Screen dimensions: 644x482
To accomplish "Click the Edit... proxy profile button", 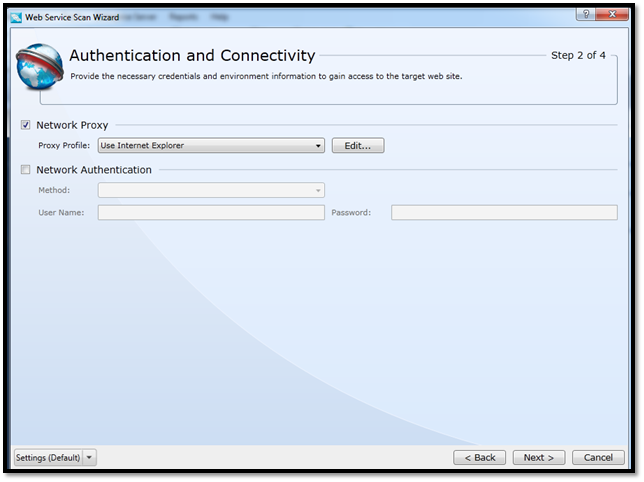I will point(358,146).
